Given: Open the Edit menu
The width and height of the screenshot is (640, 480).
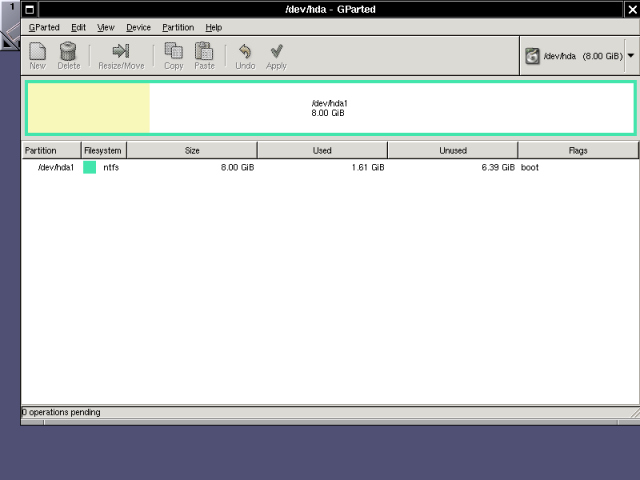Looking at the screenshot, I should pos(78,27).
